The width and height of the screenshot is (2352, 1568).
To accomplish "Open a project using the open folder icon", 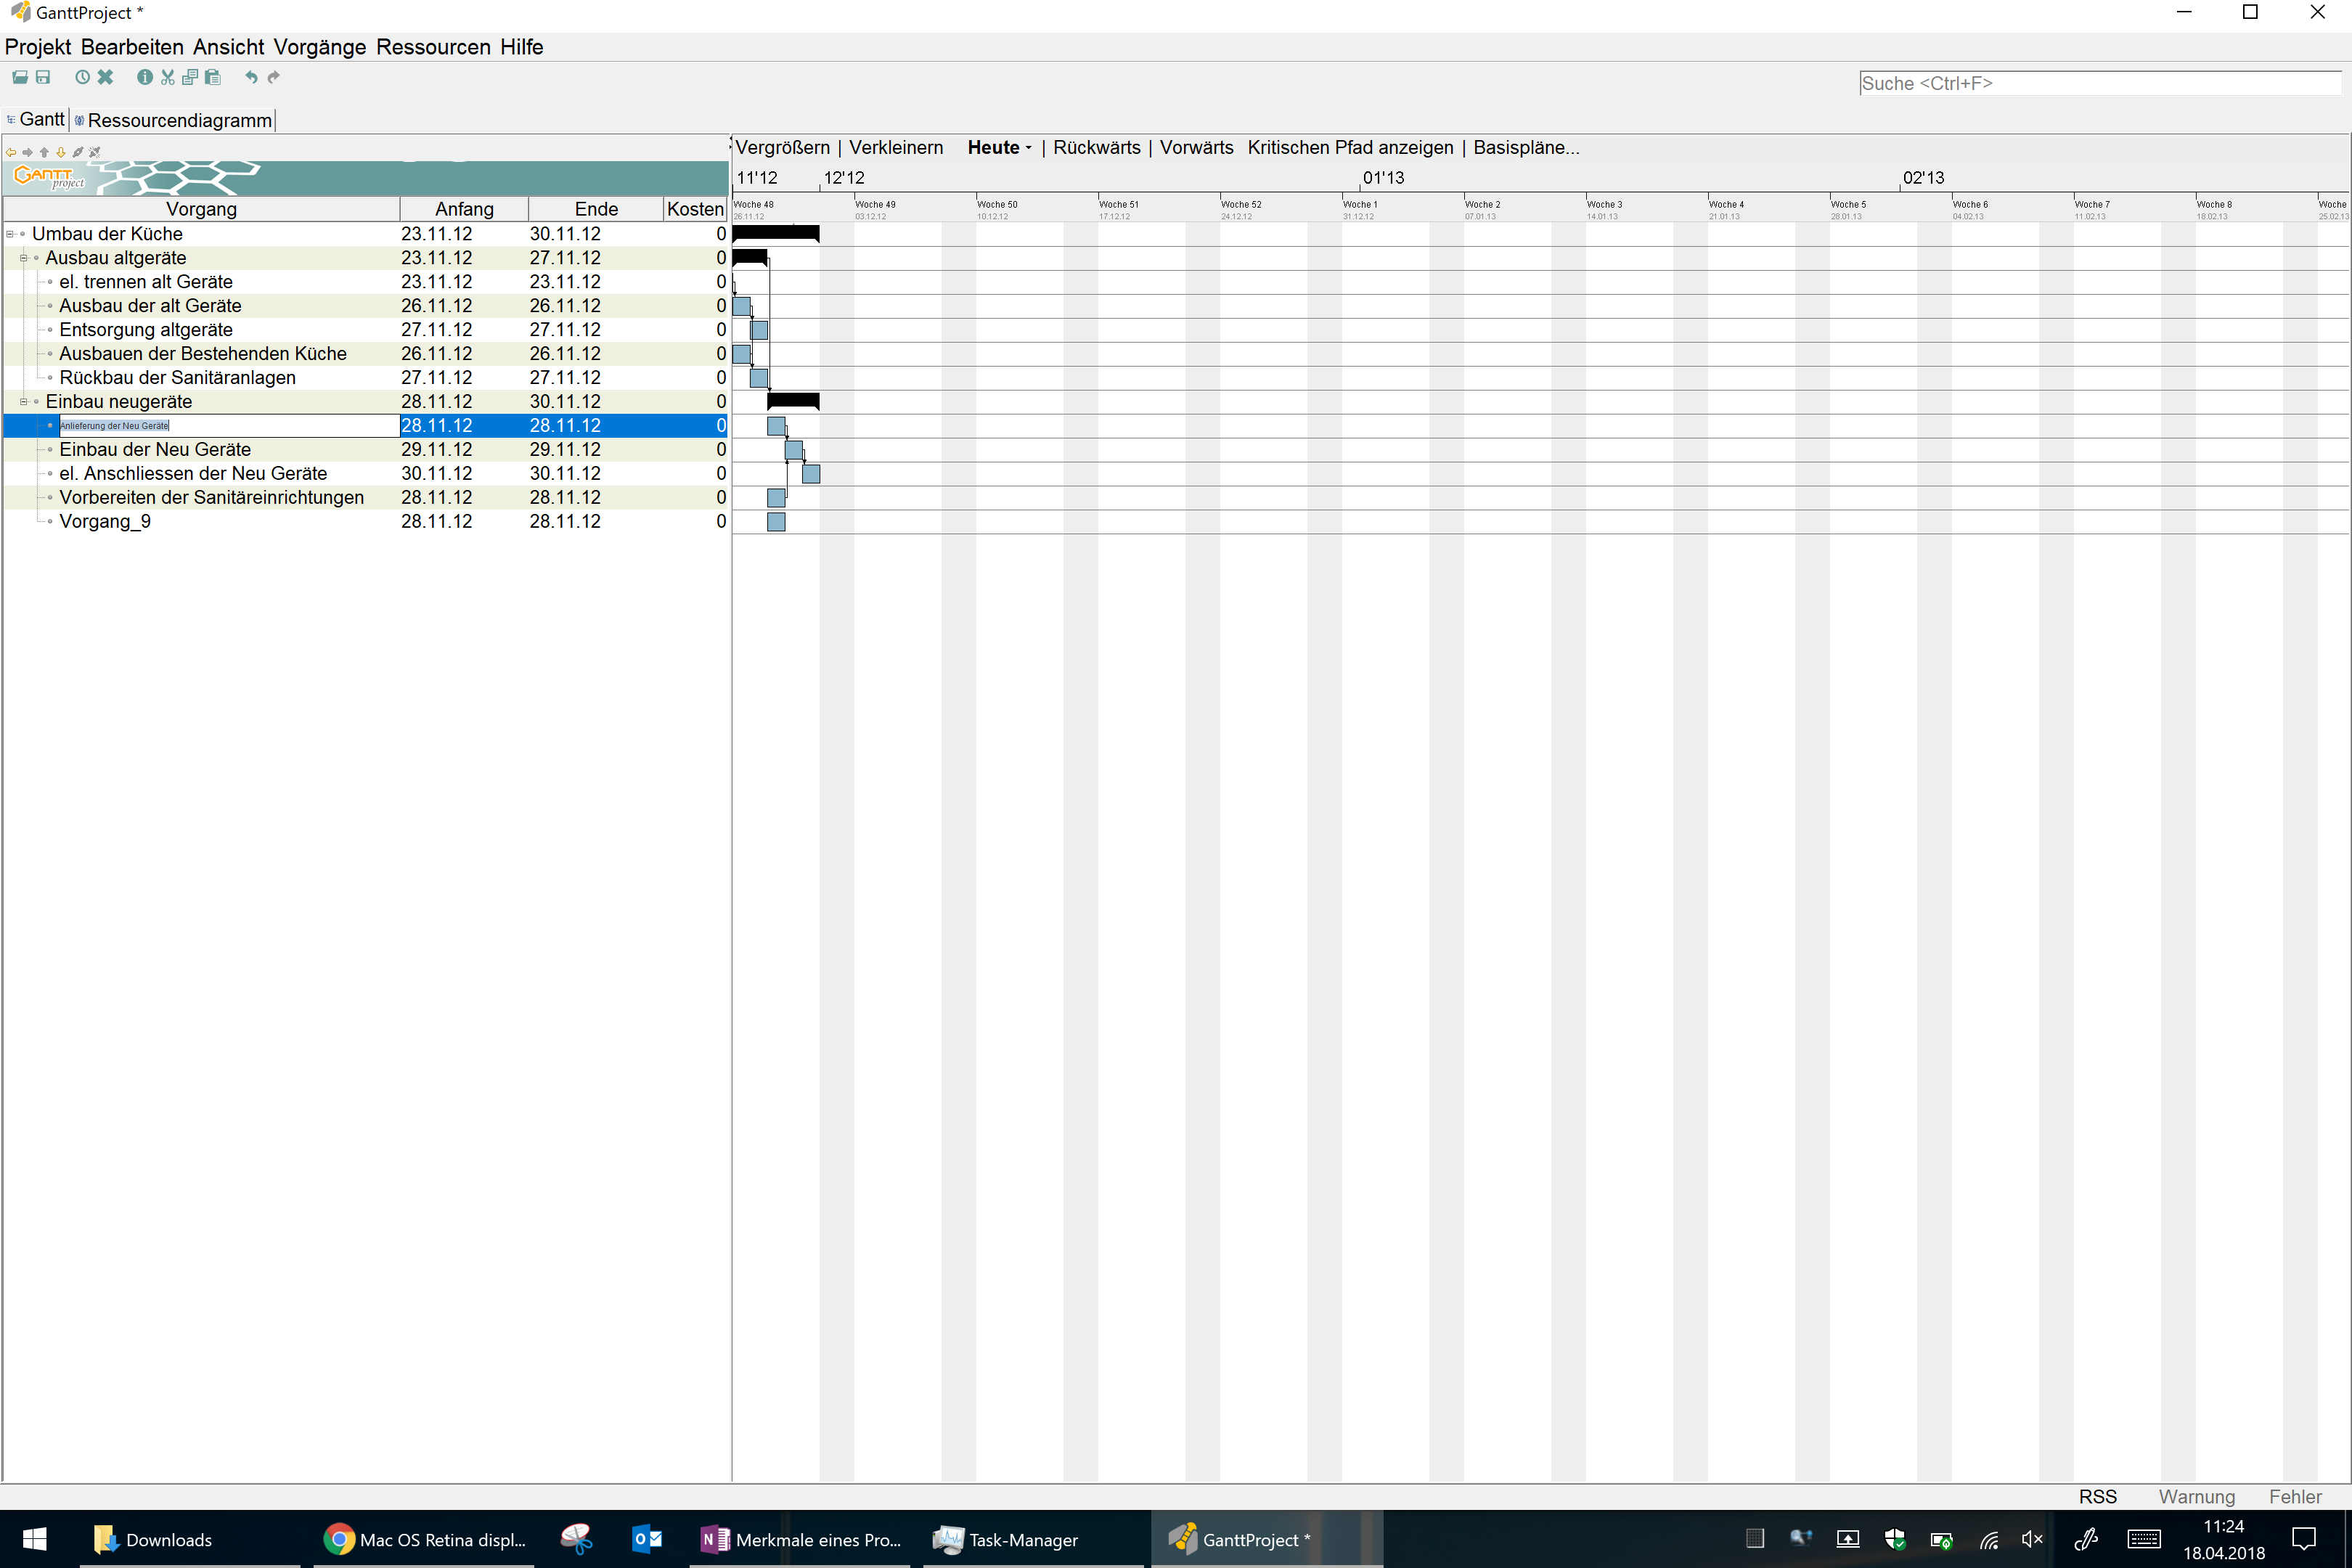I will point(20,77).
